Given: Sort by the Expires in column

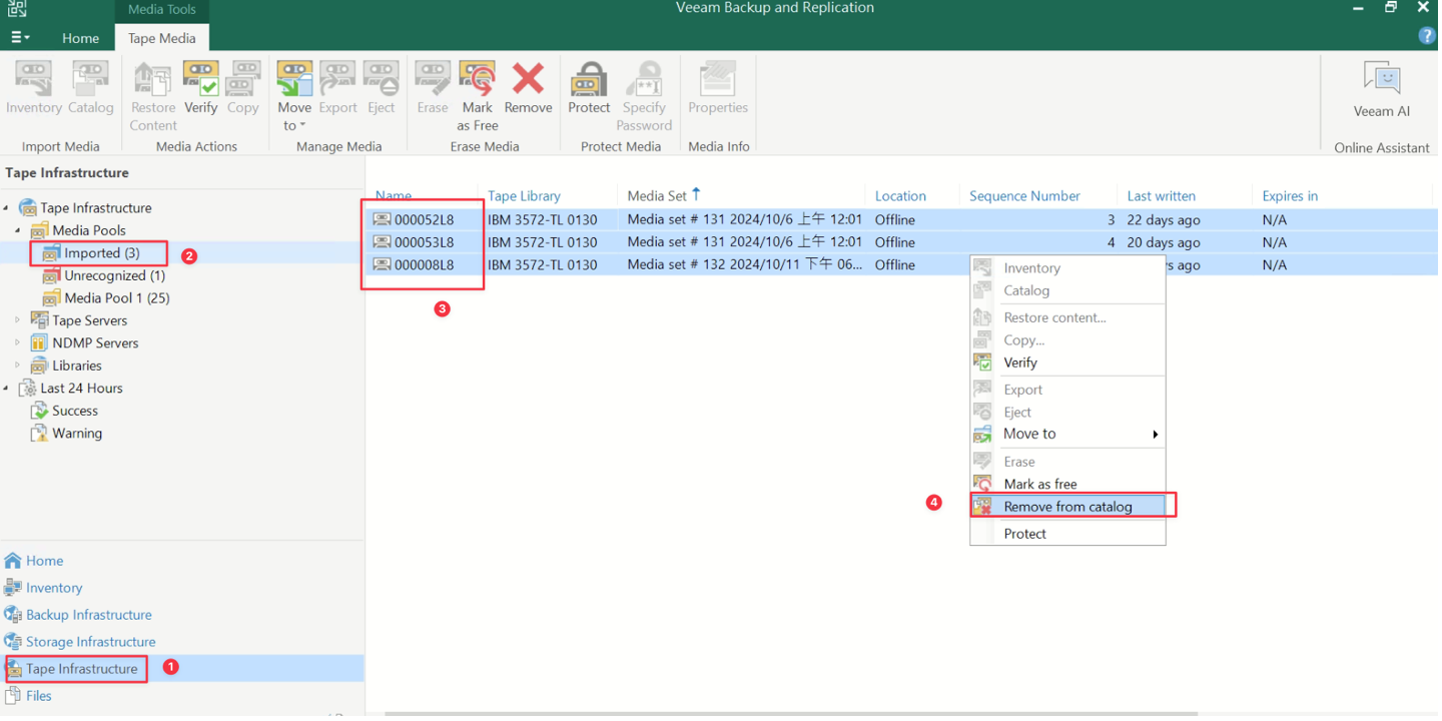Looking at the screenshot, I should (x=1290, y=196).
